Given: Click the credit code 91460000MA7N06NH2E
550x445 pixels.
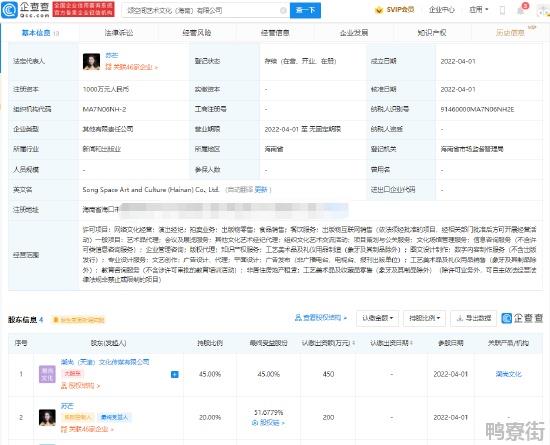Looking at the screenshot, I should point(477,109).
